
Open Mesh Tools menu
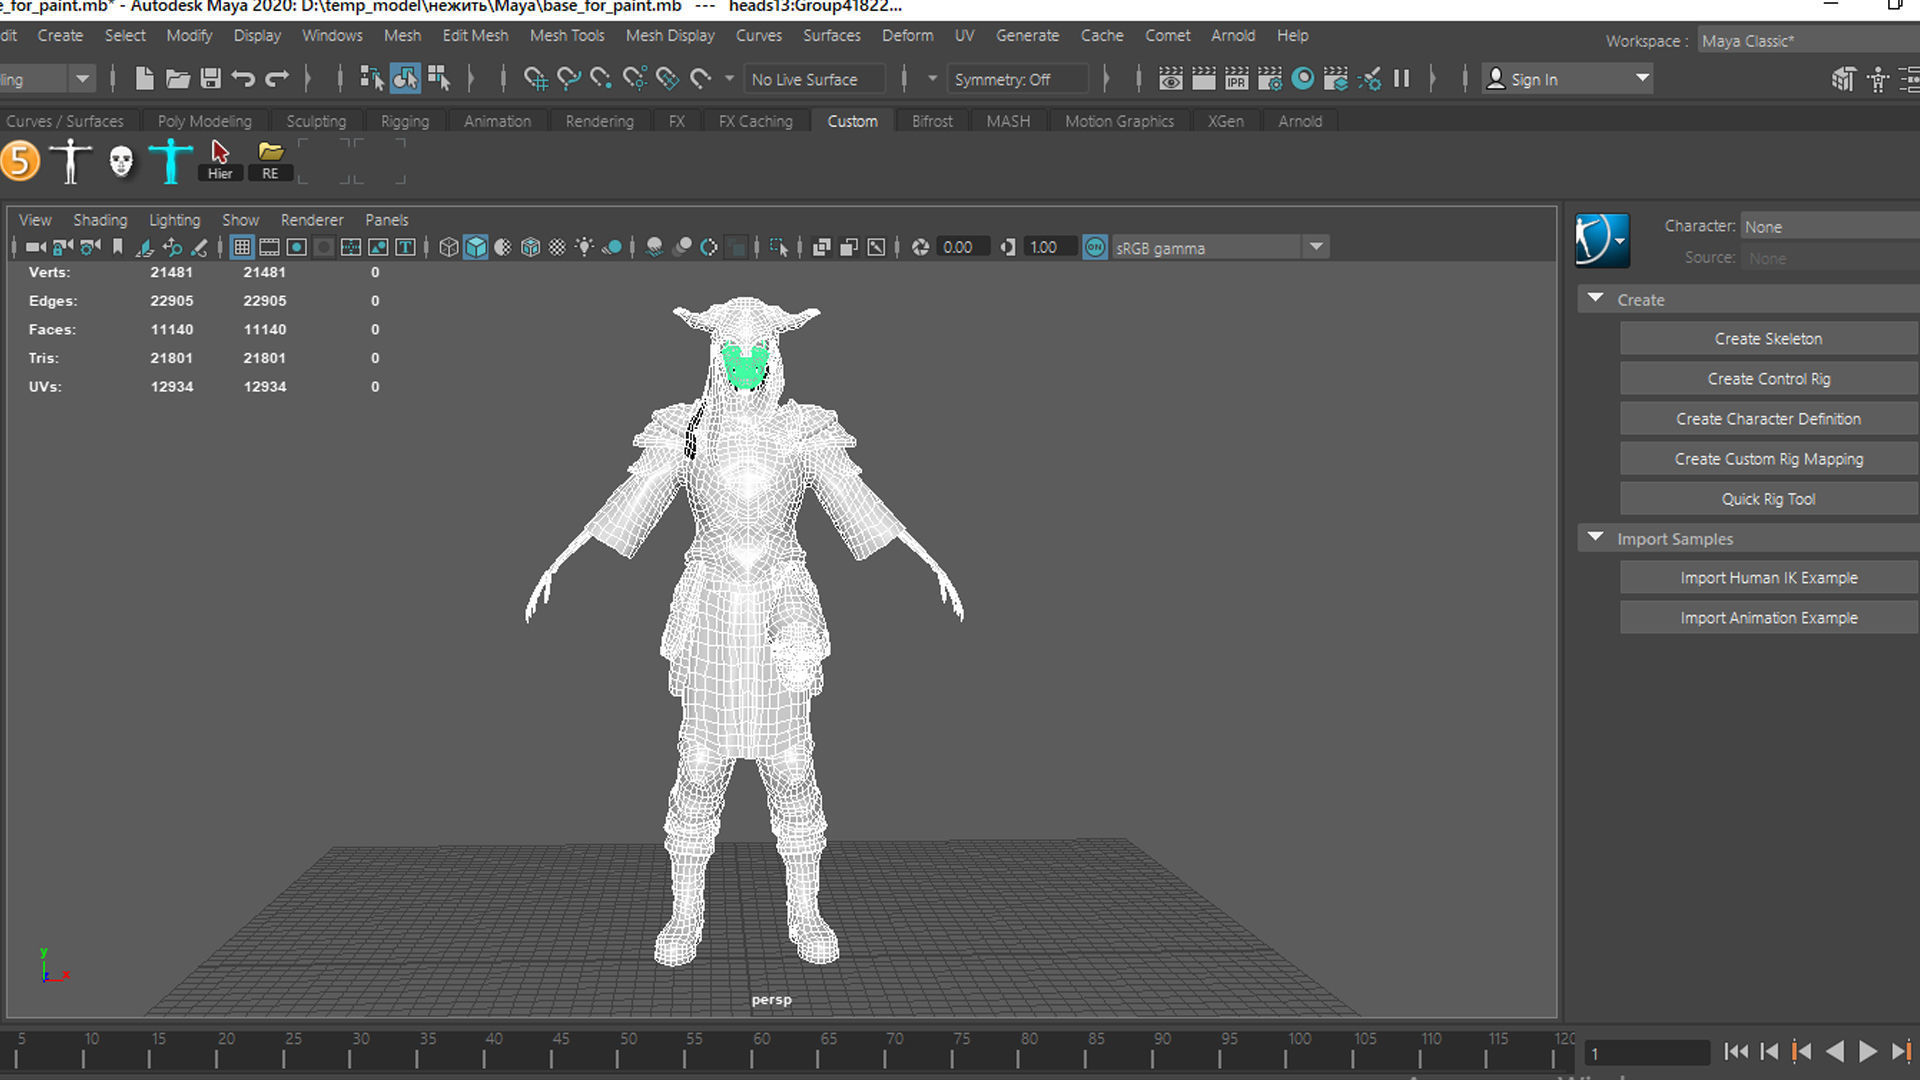[567, 35]
